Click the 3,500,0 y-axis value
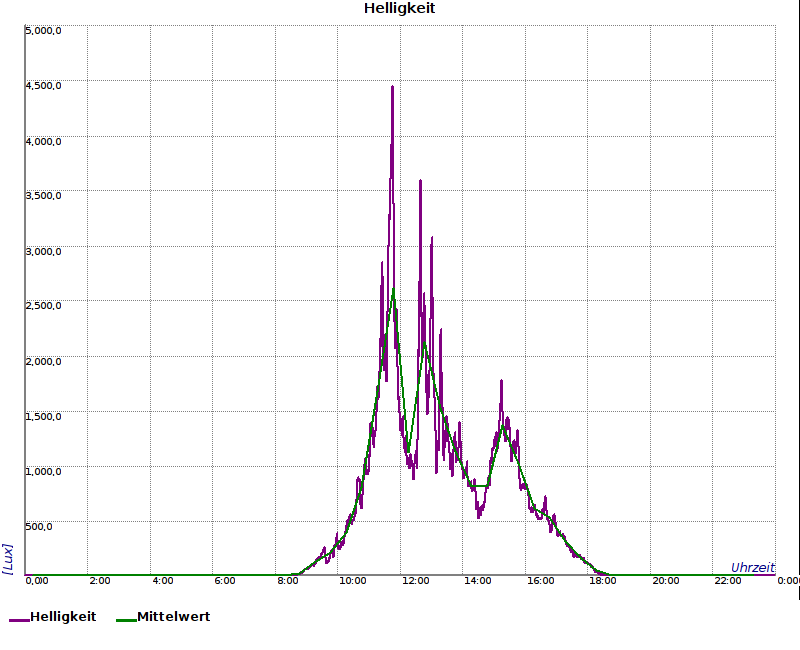 (x=43, y=196)
